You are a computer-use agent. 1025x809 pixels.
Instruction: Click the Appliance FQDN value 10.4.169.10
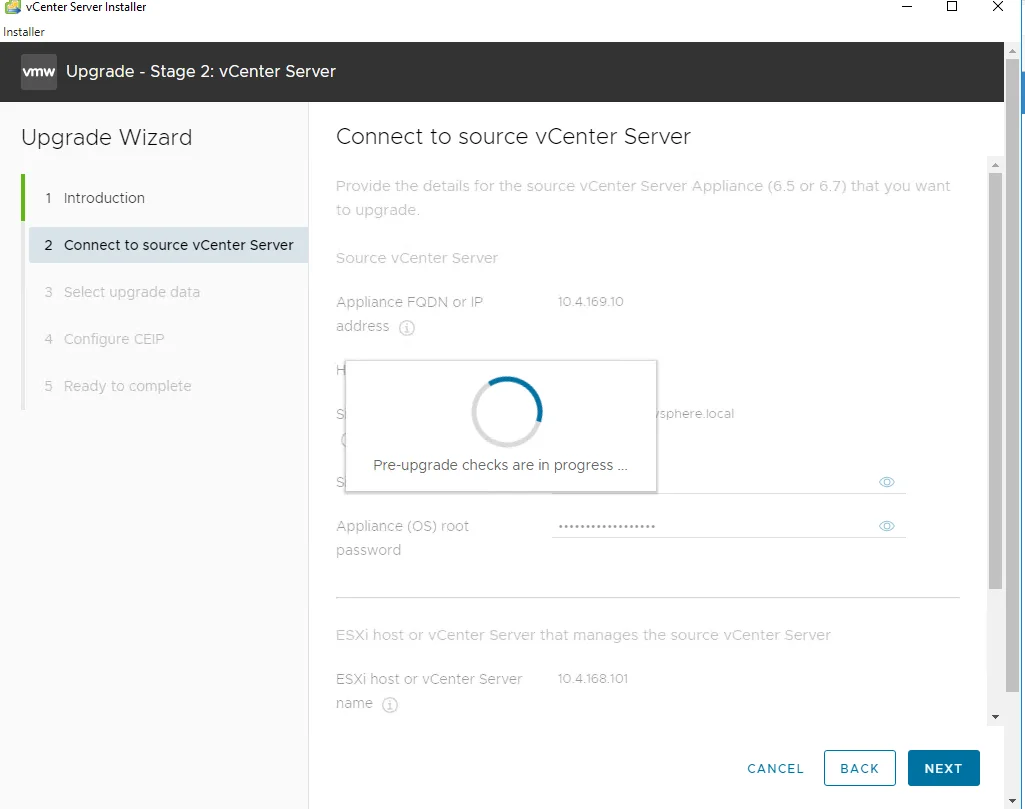pyautogui.click(x=590, y=302)
